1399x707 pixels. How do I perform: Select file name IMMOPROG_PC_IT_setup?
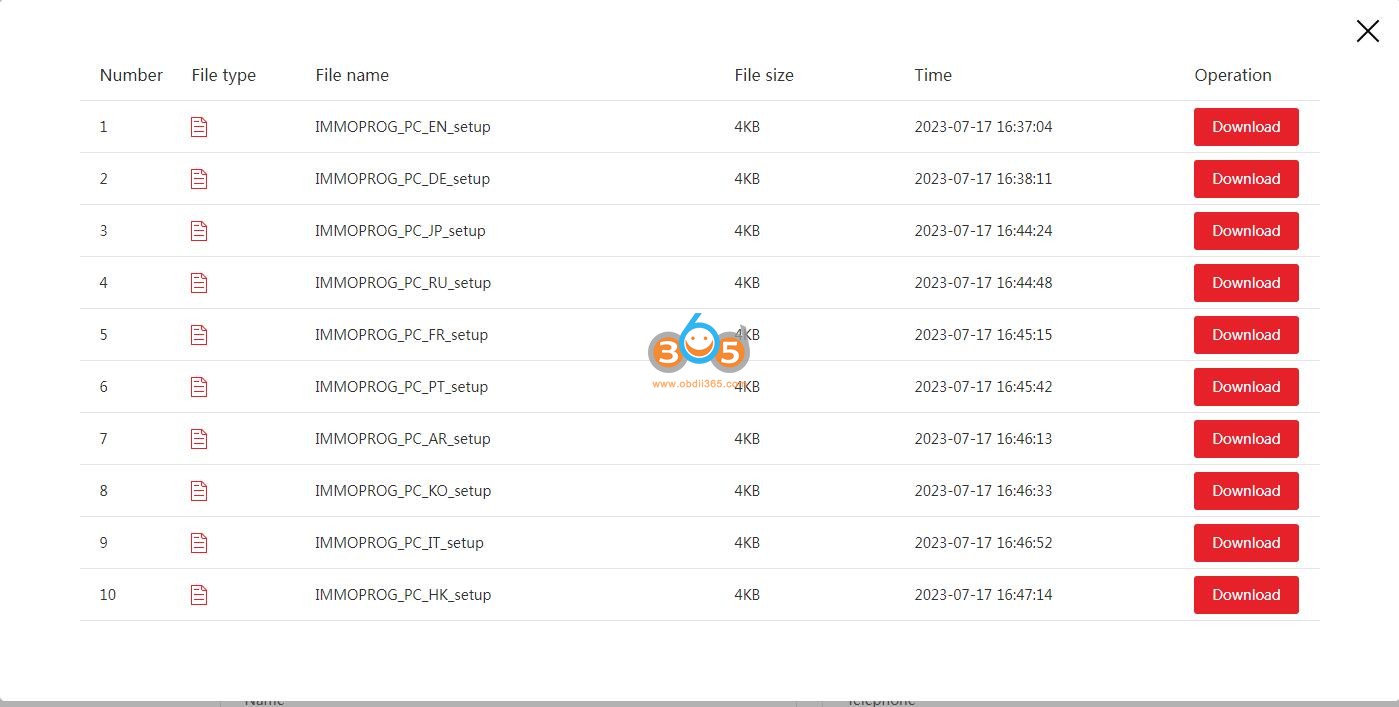pos(399,543)
